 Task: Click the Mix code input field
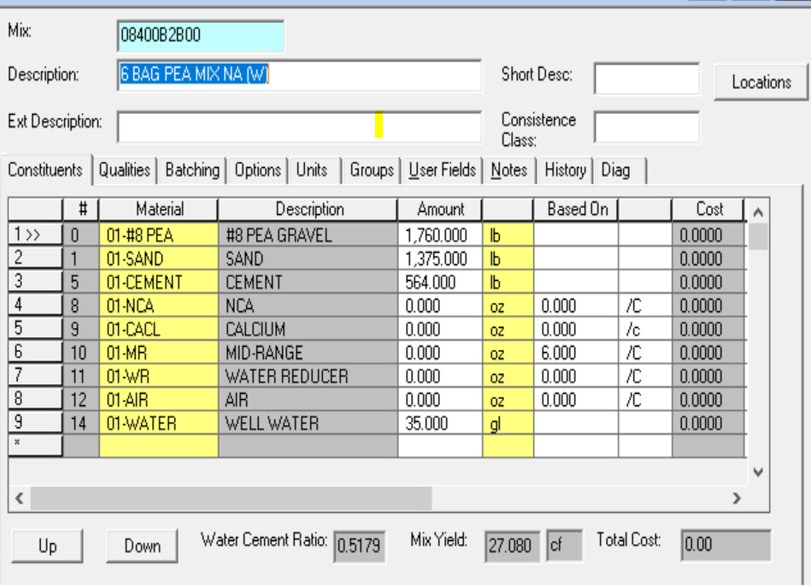point(200,36)
